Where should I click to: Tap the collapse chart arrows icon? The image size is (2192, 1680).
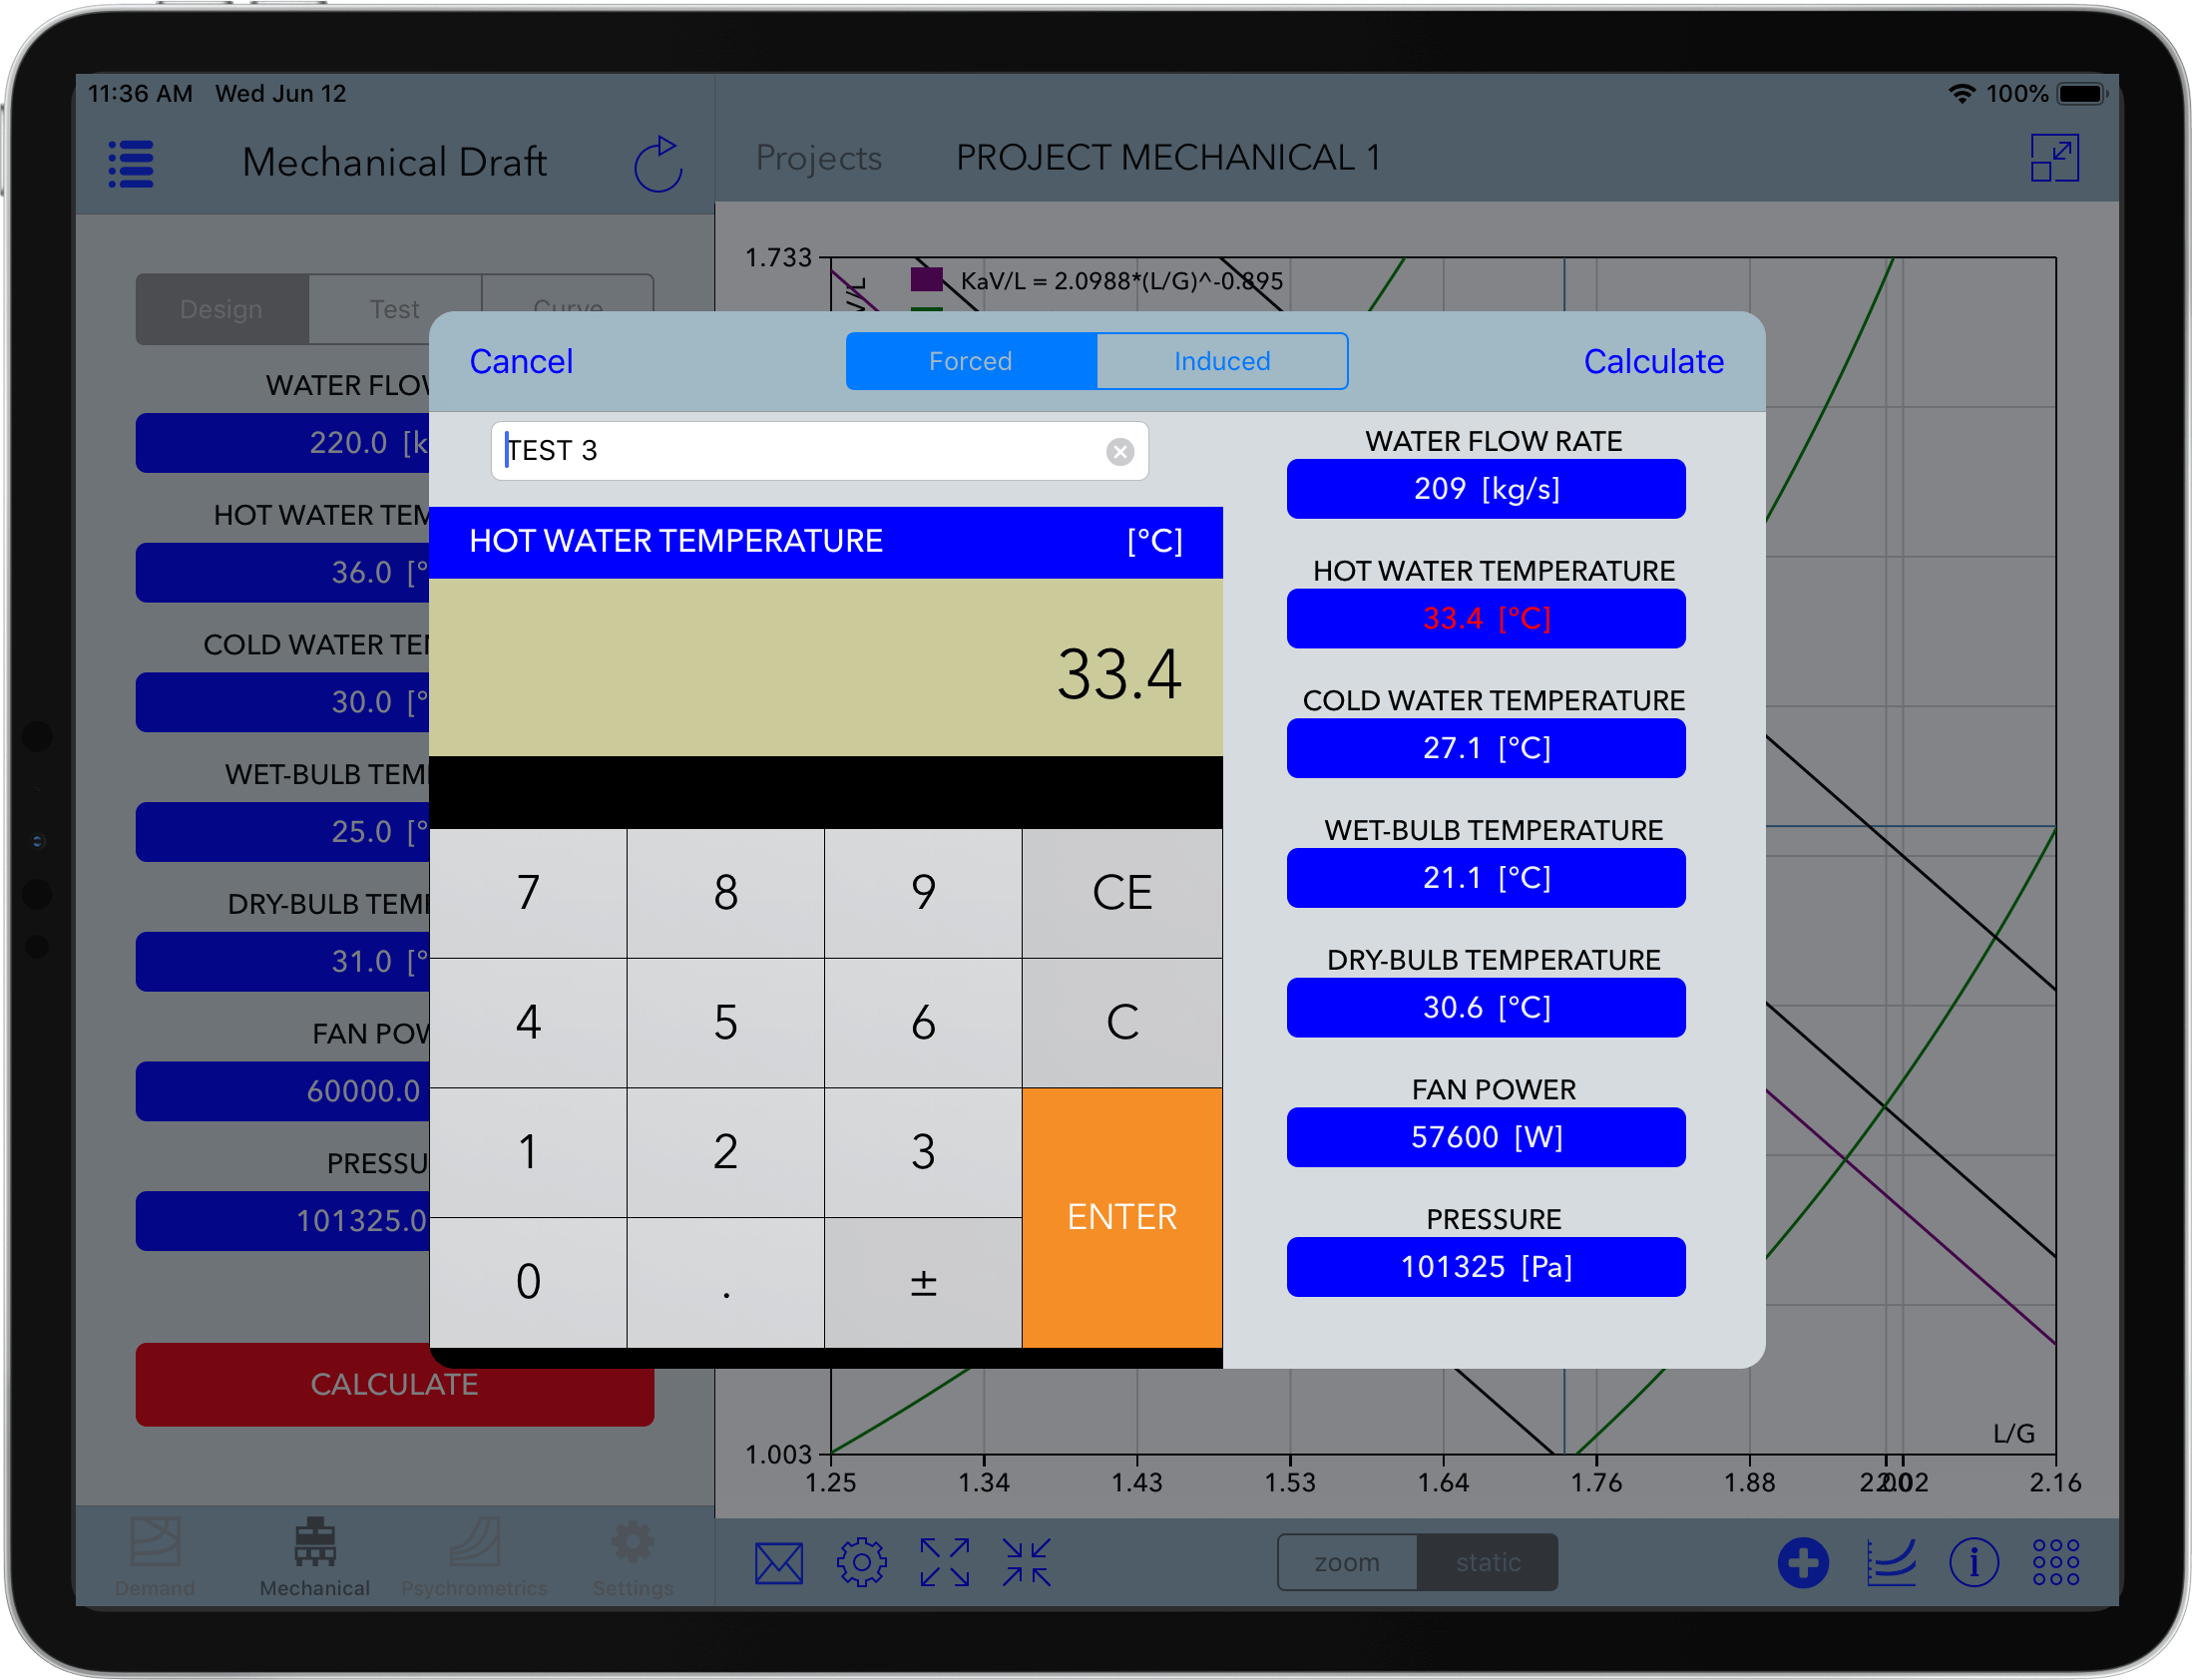(x=1025, y=1561)
